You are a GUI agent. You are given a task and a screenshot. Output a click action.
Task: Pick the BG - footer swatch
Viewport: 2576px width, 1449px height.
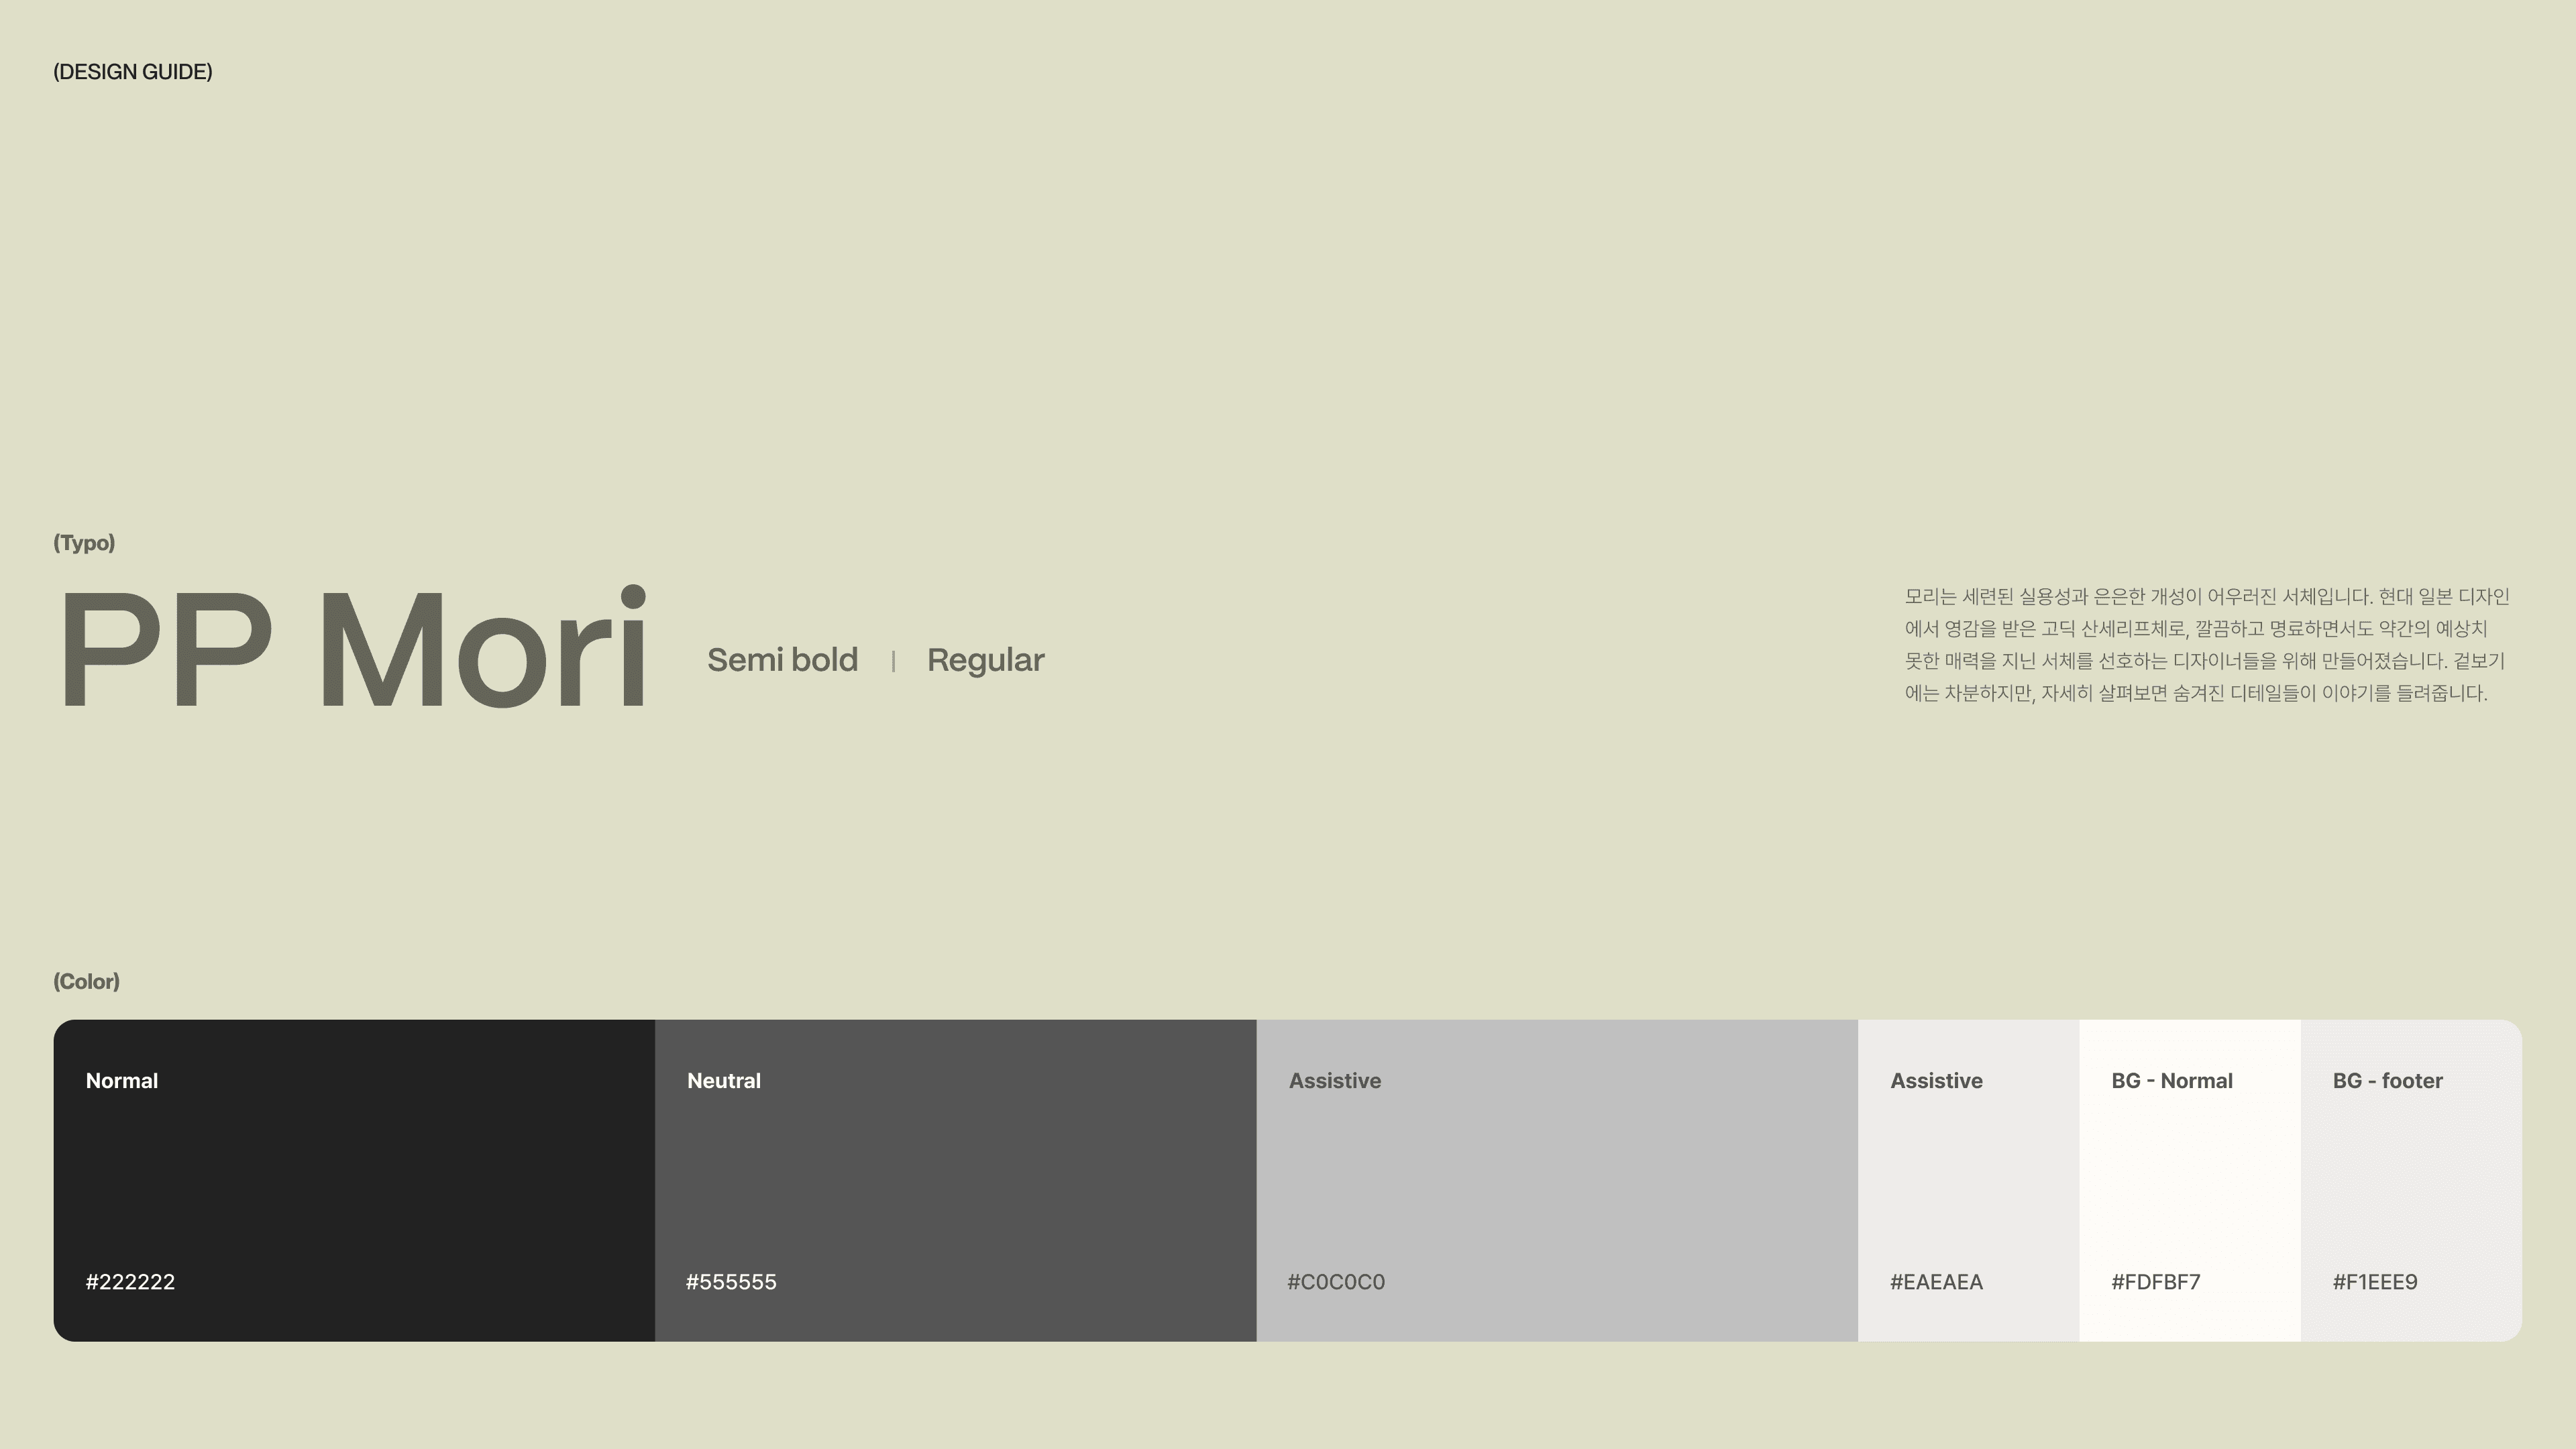click(x=2410, y=1180)
